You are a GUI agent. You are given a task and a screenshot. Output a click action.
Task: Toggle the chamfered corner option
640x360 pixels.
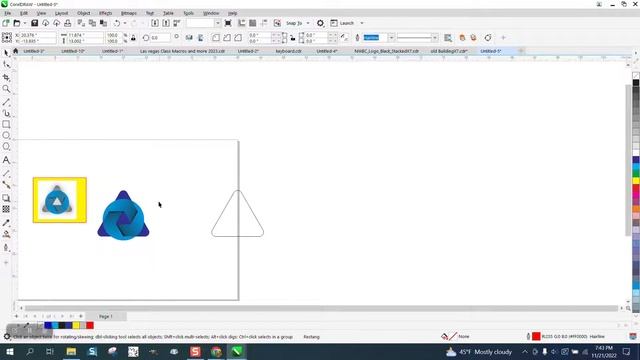238,38
